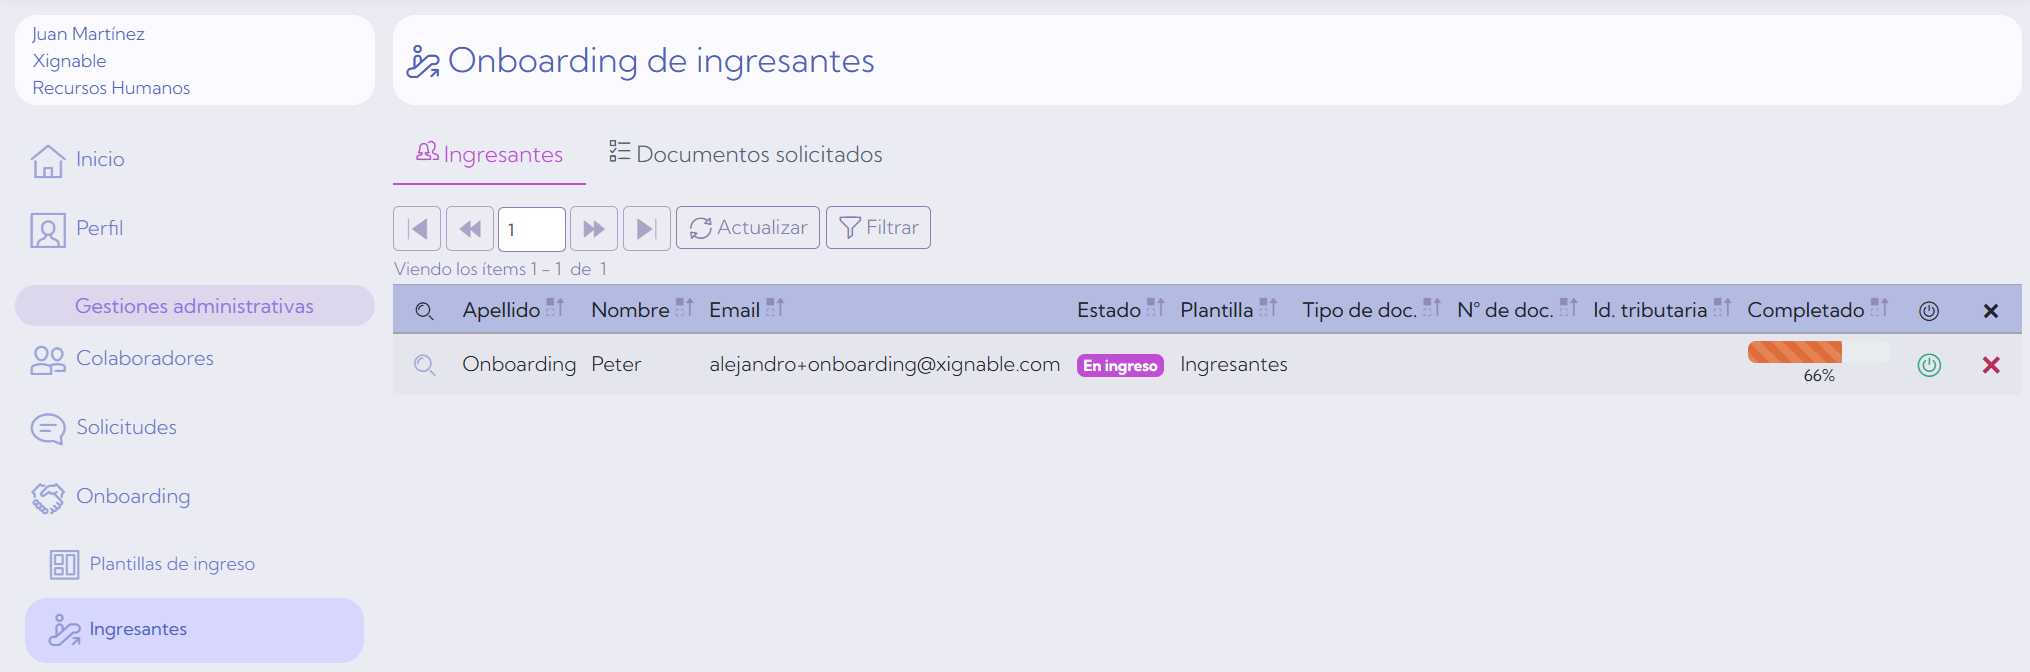
Task: Open the Filtrar filter button
Action: pos(878,228)
